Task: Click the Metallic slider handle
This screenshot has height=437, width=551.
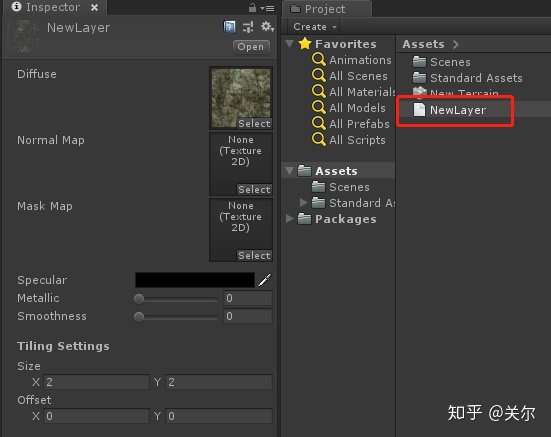Action: [x=139, y=299]
